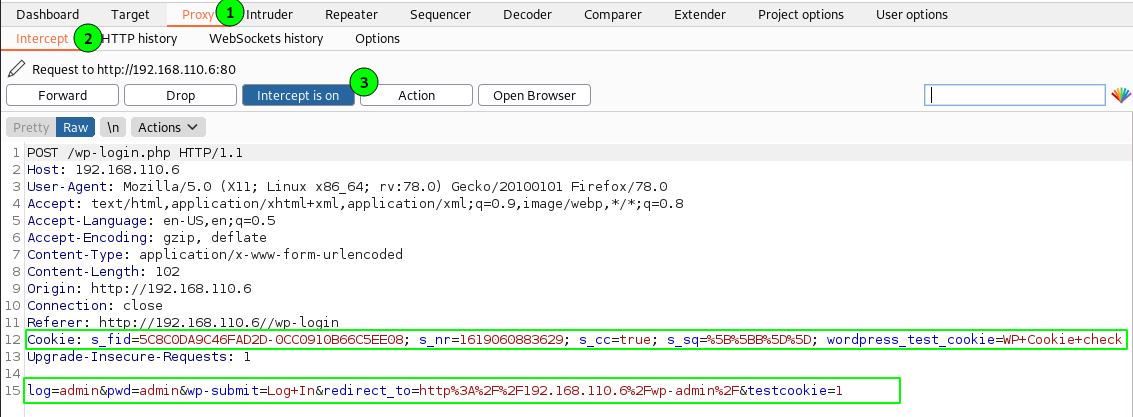The width and height of the screenshot is (1133, 417).
Task: Switch to Pretty view mode
Action: click(31, 127)
